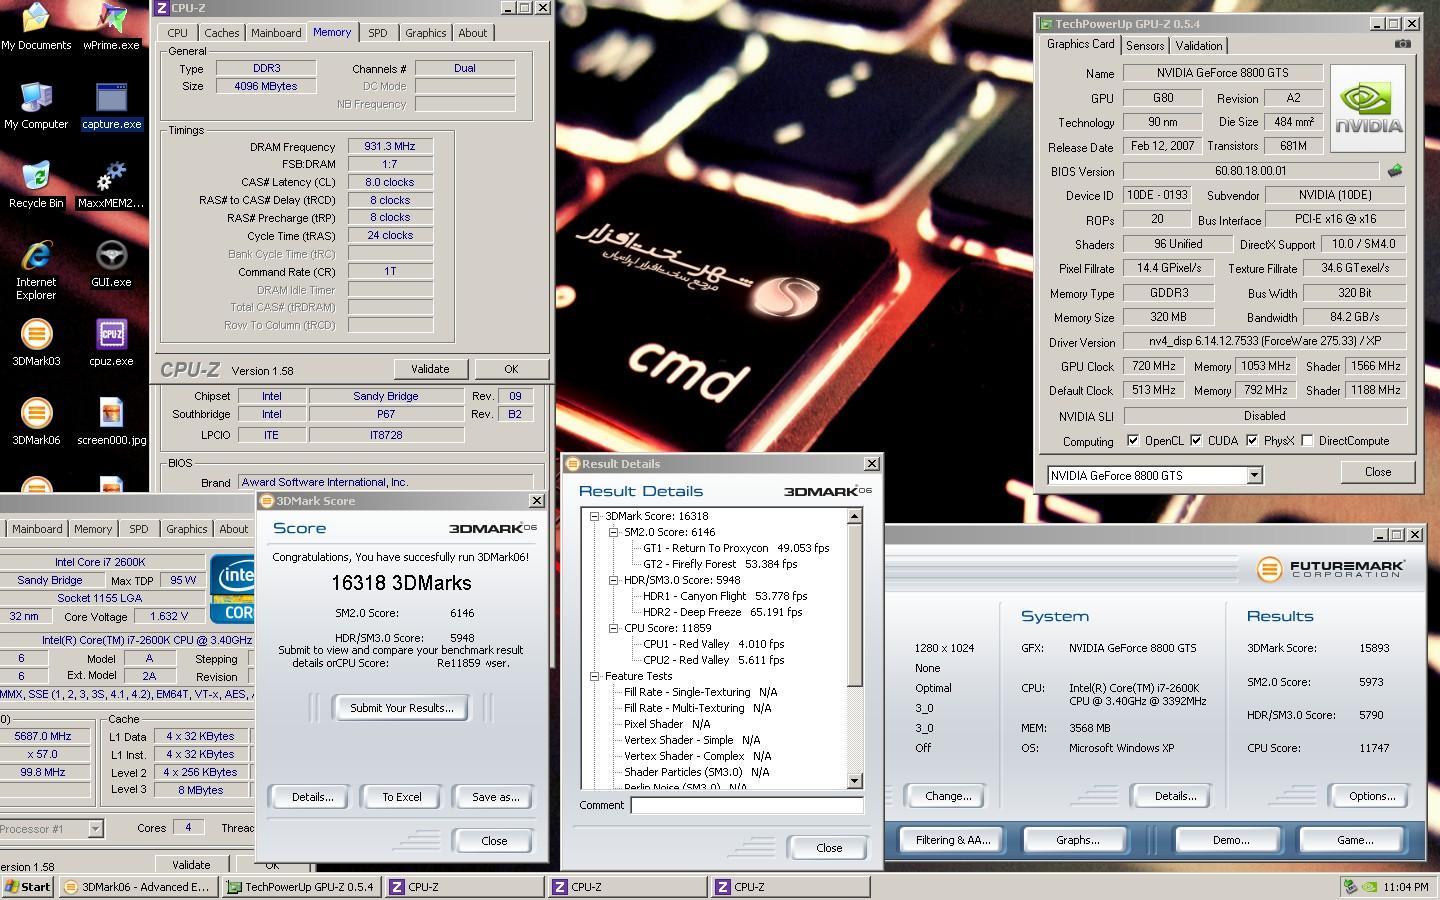Open the 3DMark06 desktop shortcut
The image size is (1440, 900).
pyautogui.click(x=36, y=422)
